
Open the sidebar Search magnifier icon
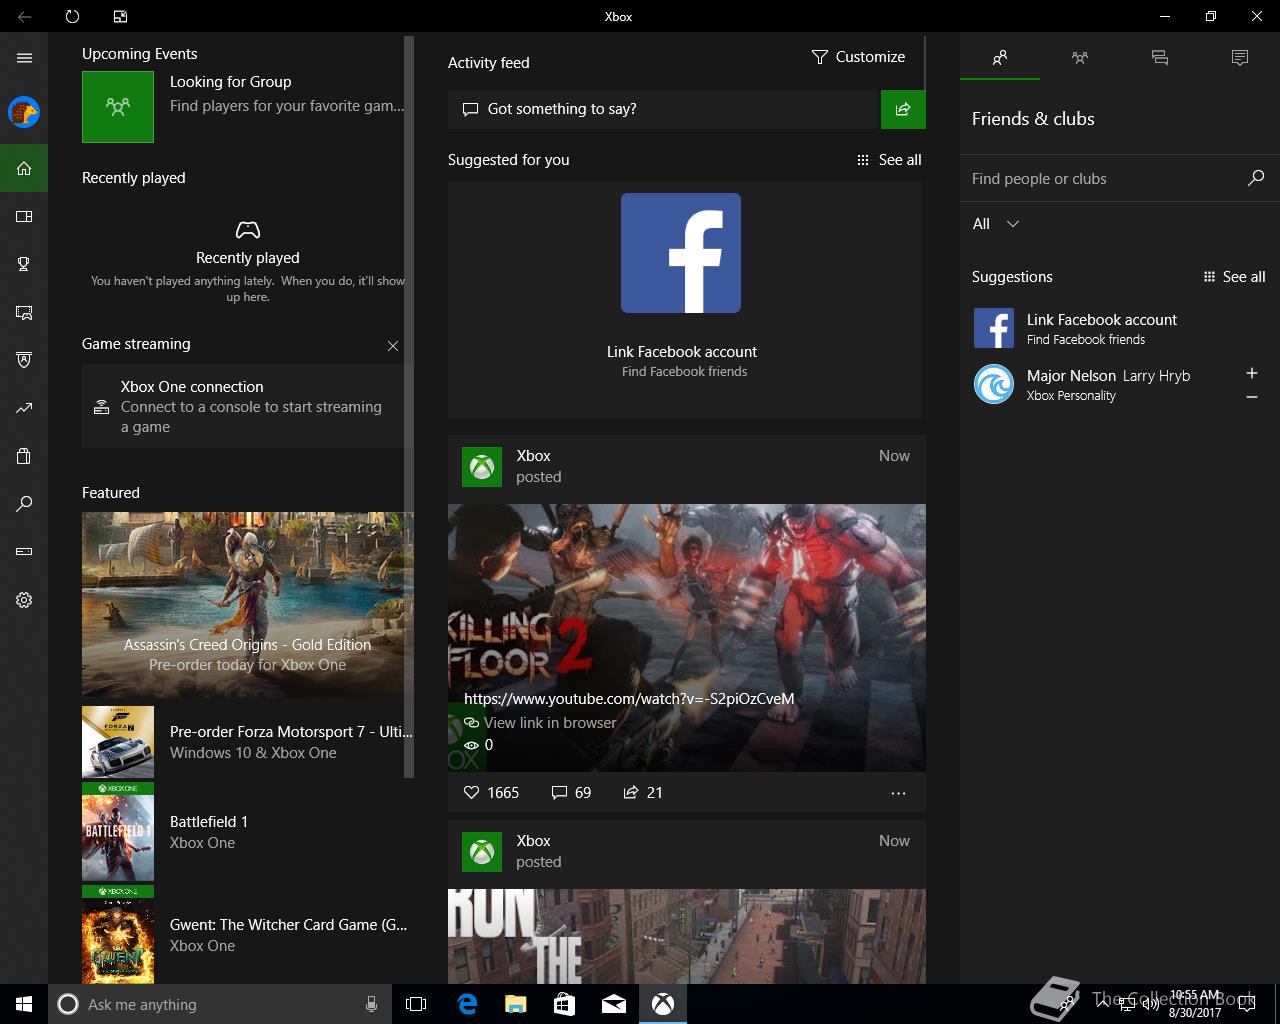pyautogui.click(x=24, y=504)
